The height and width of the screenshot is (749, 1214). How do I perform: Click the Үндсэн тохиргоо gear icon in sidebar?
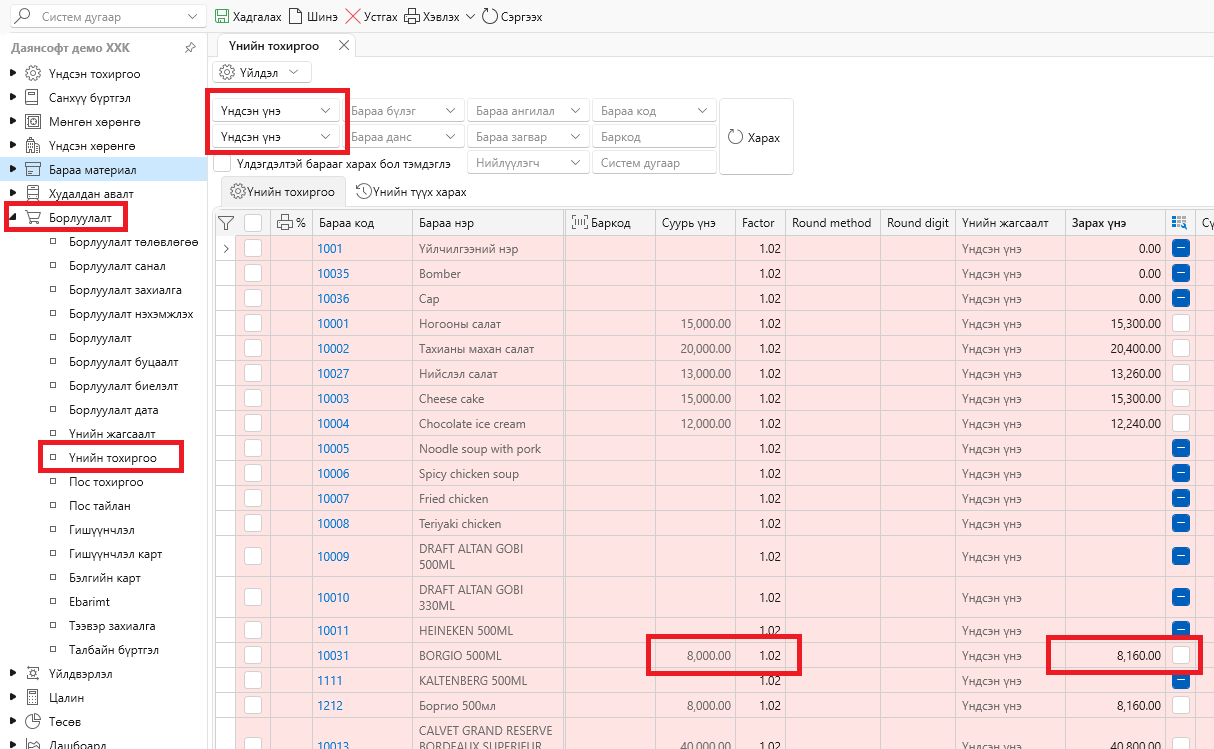32,74
